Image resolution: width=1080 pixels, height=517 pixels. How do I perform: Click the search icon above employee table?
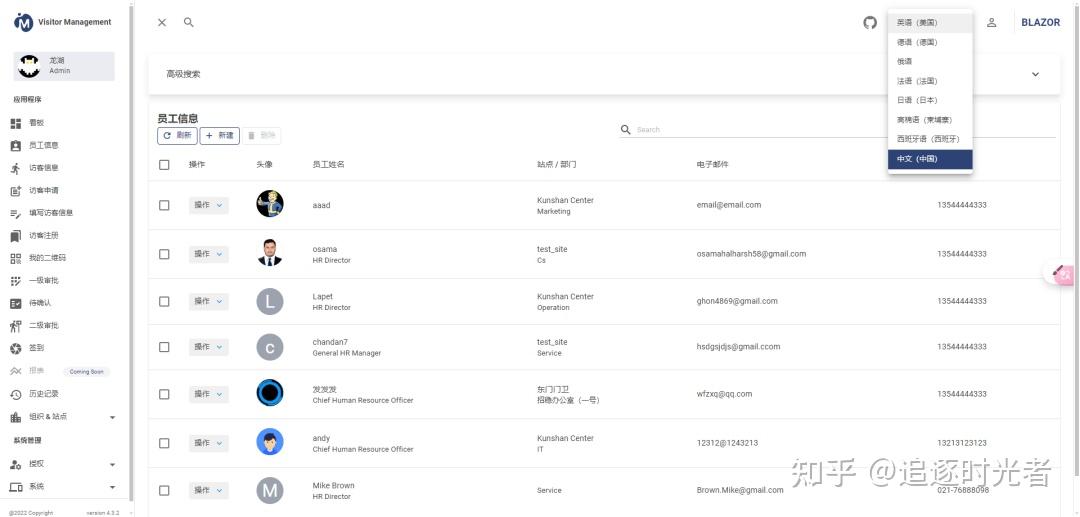pos(625,129)
